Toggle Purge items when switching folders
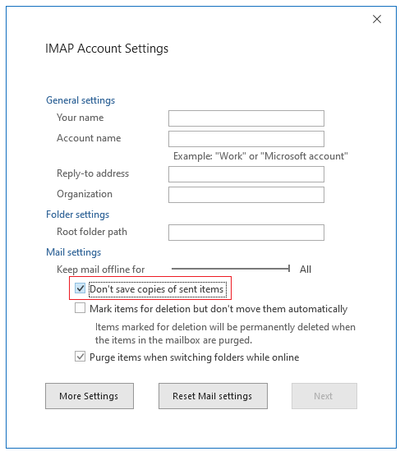Screen dimensions: 400x452 pyautogui.click(x=80, y=357)
